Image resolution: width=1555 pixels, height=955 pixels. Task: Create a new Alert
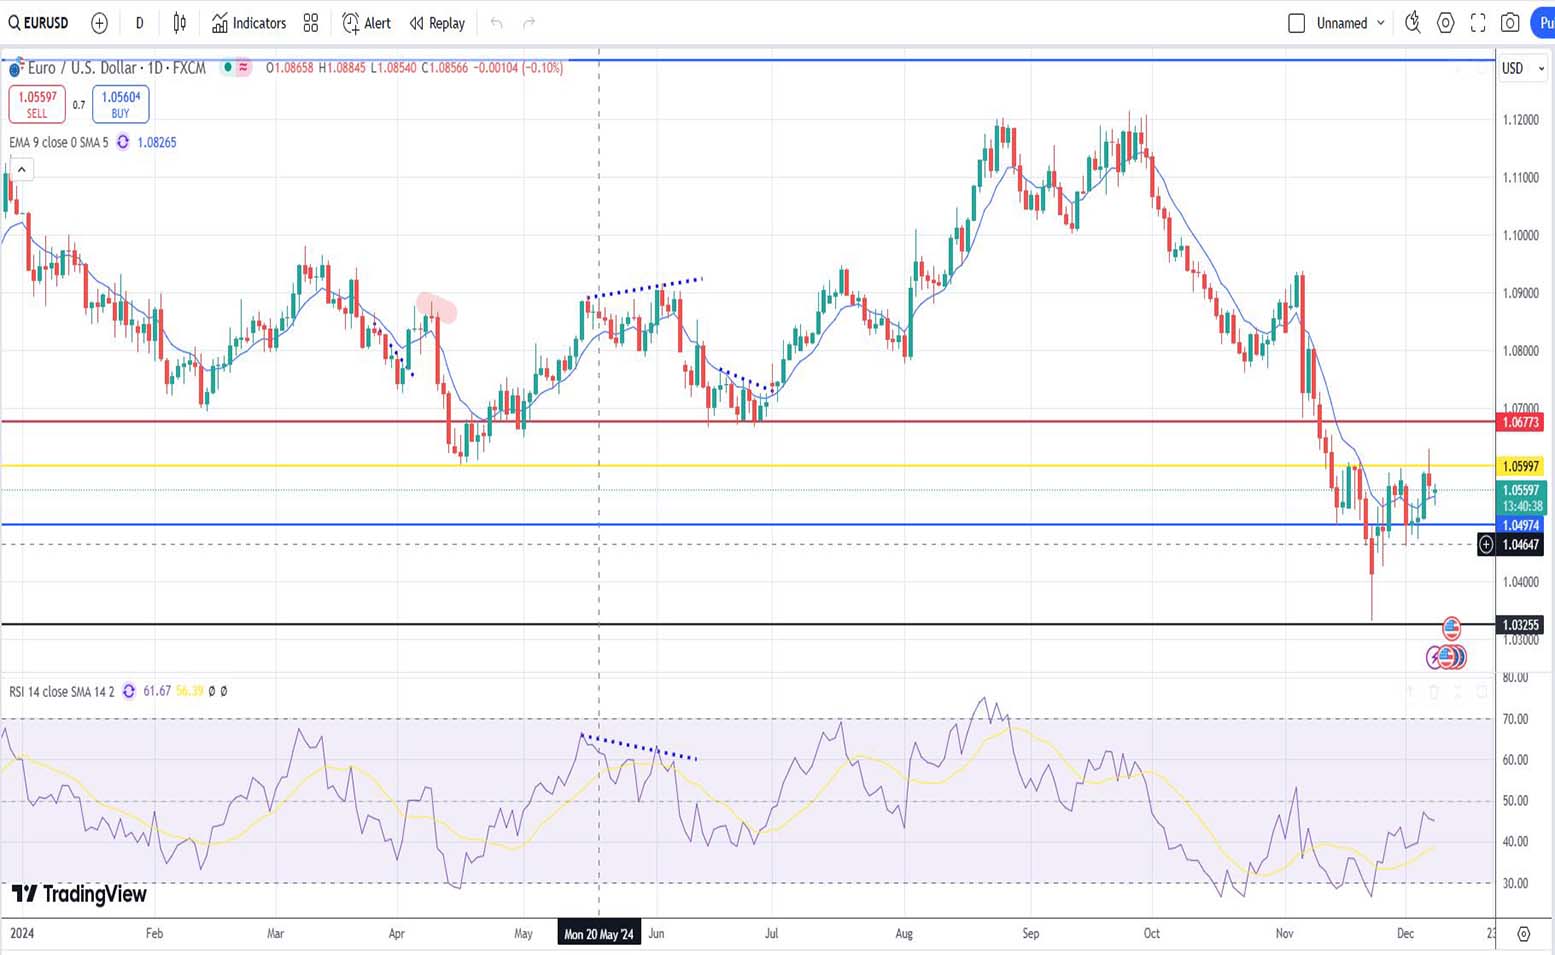(367, 23)
